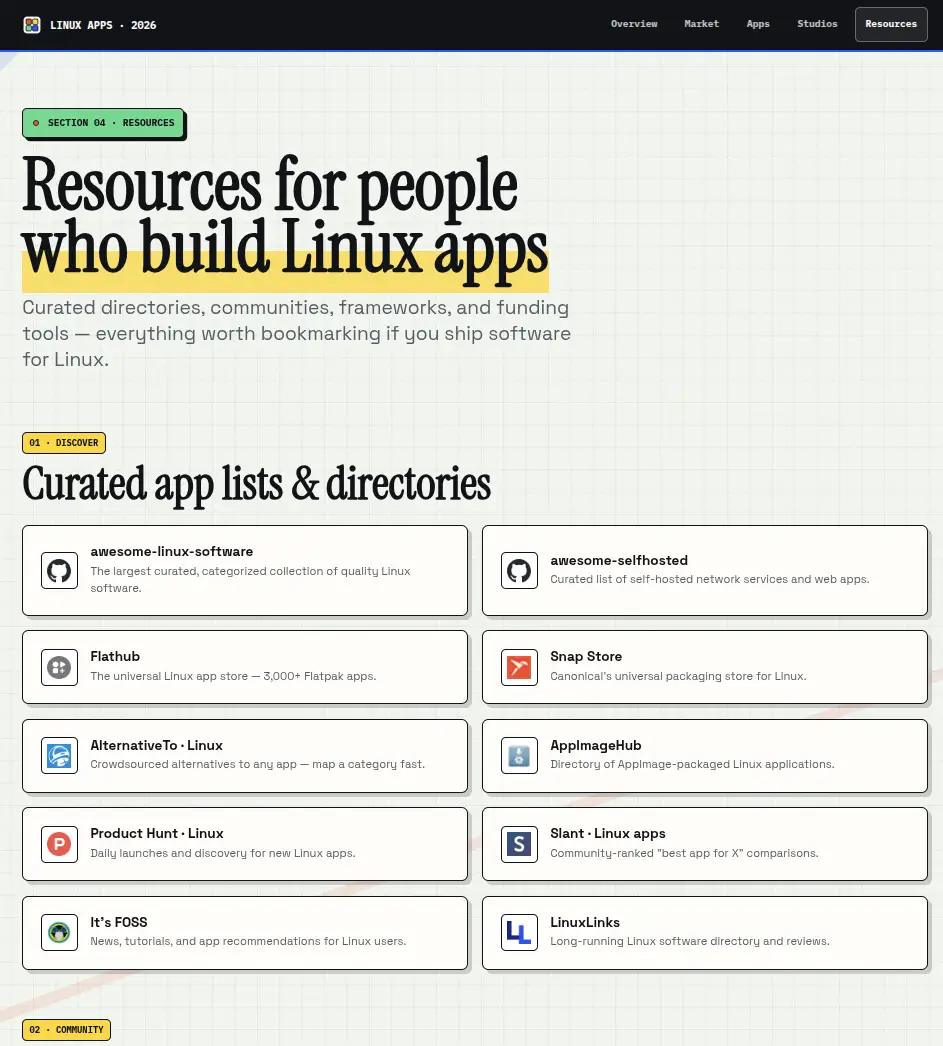Click 'The largest curated, categorized collection' text
943x1046 pixels.
click(x=250, y=580)
